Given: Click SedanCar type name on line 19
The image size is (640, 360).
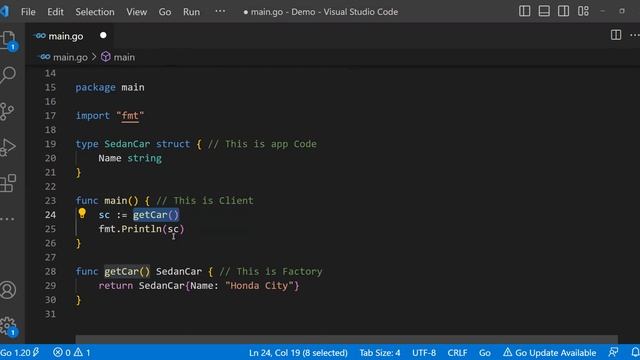Looking at the screenshot, I should click(127, 144).
